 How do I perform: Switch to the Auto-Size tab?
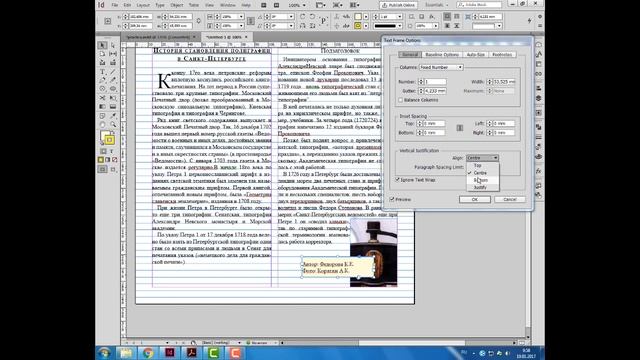click(x=476, y=54)
